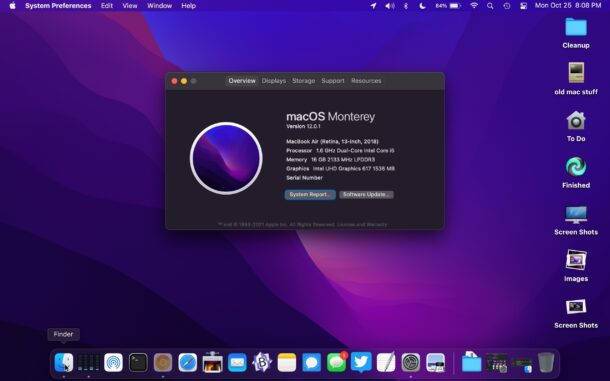
Task: Switch to the Support tab
Action: [x=333, y=81]
